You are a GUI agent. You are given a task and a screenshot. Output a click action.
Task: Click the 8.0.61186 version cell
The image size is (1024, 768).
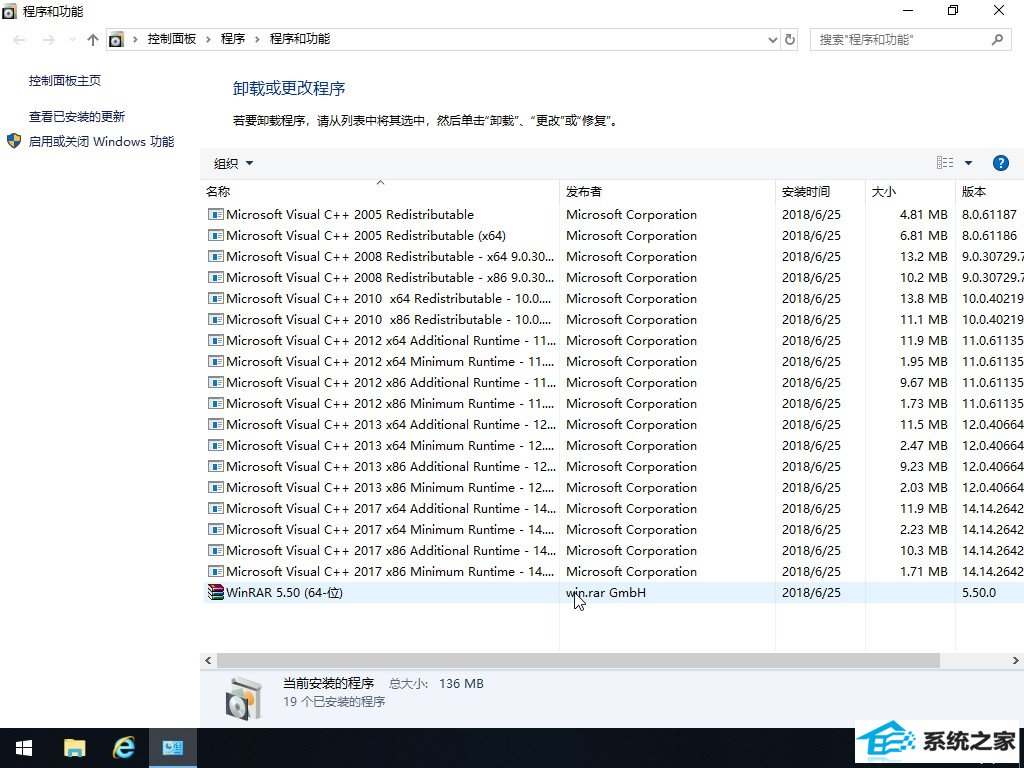click(989, 236)
